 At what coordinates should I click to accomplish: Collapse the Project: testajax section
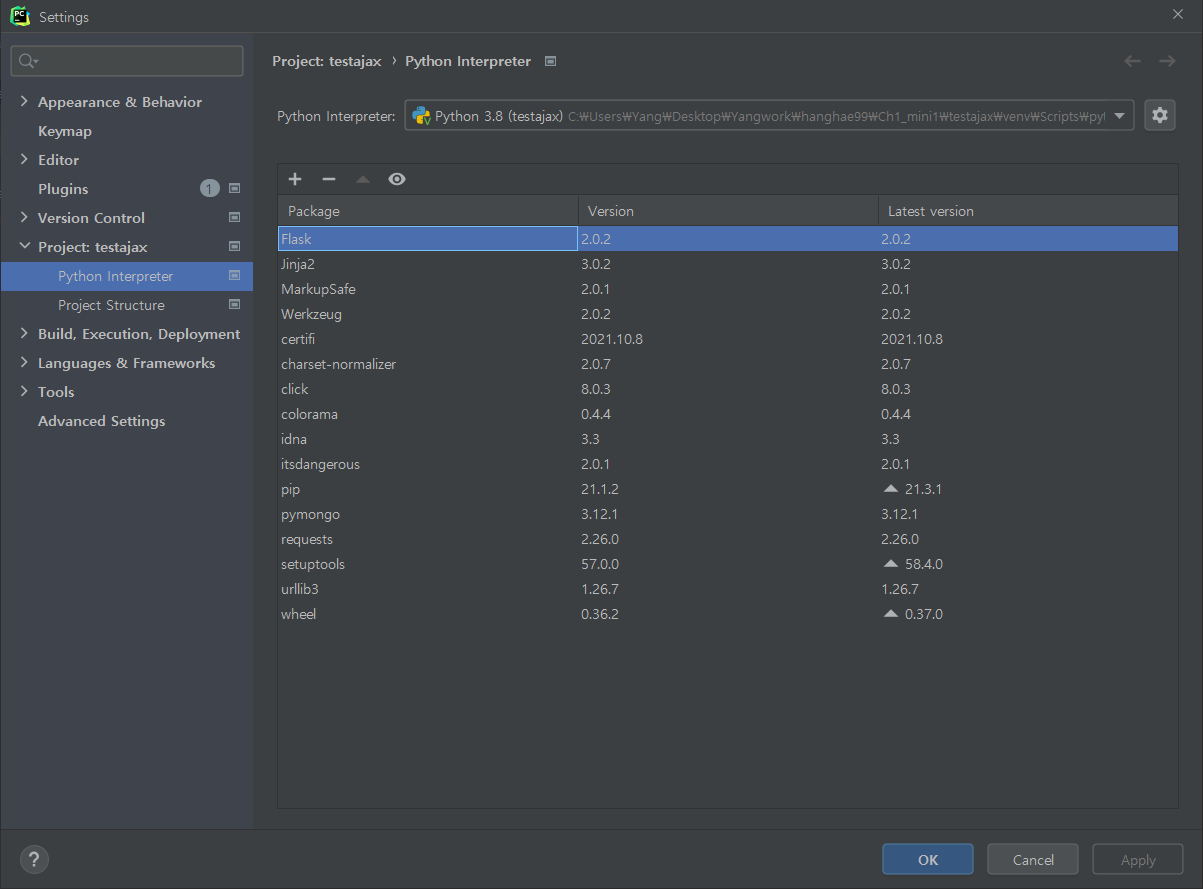pos(24,246)
